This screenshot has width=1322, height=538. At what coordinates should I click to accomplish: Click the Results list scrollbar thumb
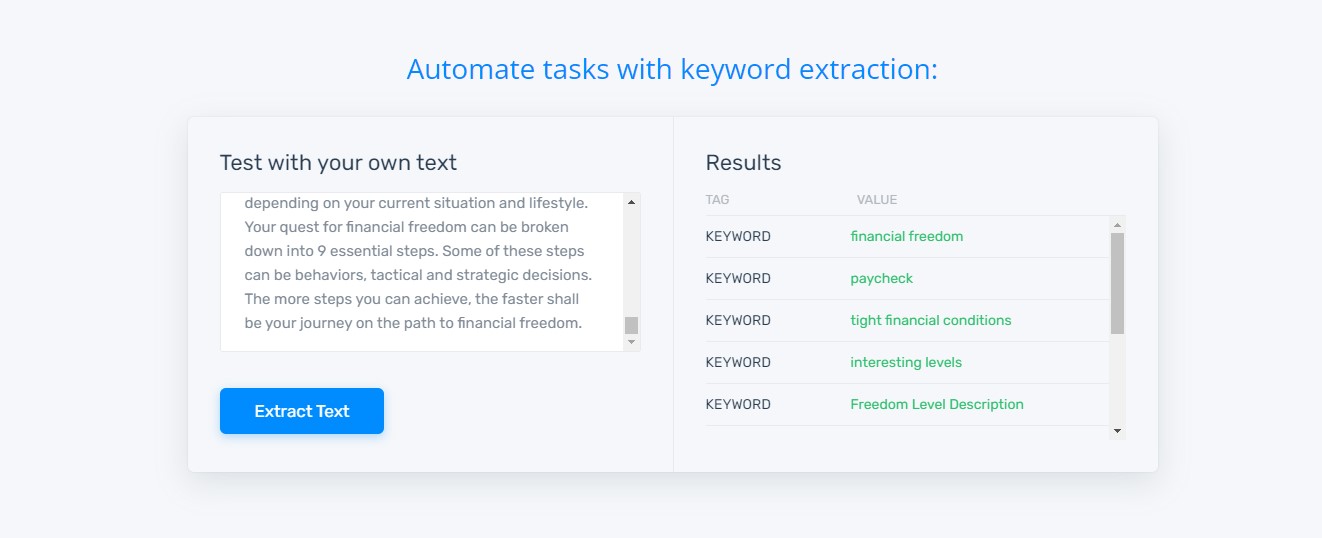click(x=1118, y=283)
